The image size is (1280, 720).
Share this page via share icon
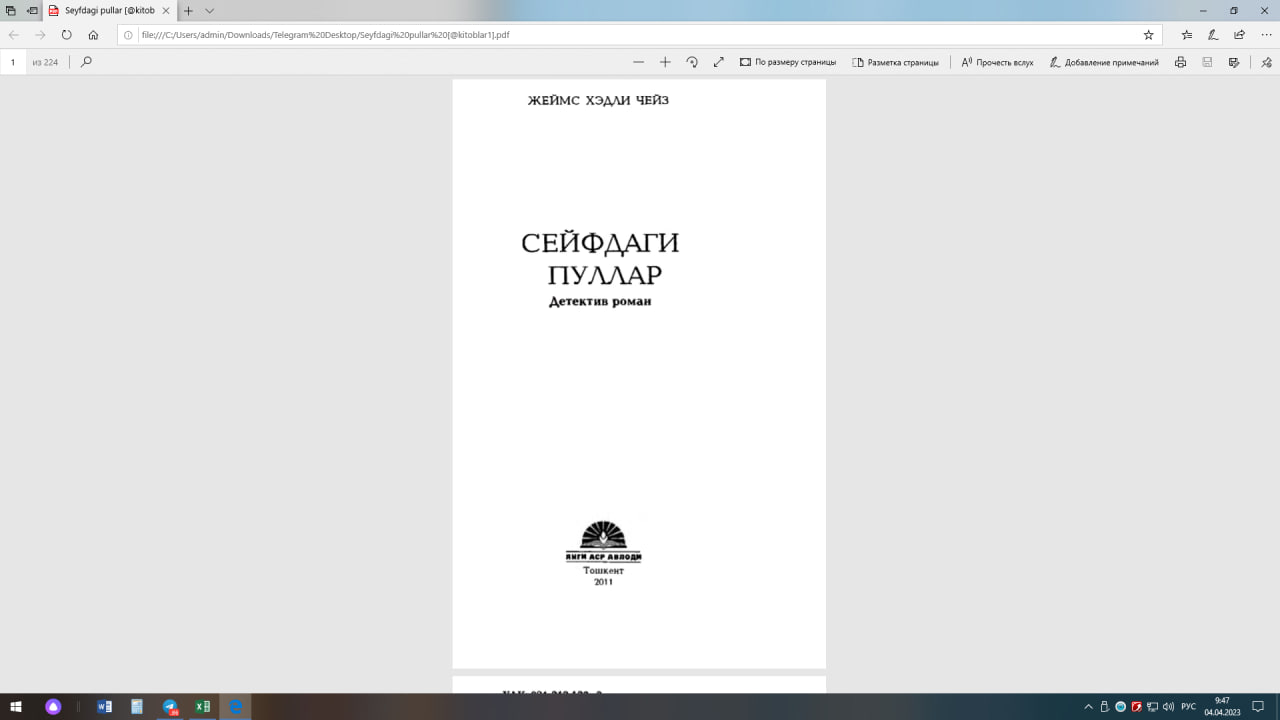coord(1239,34)
